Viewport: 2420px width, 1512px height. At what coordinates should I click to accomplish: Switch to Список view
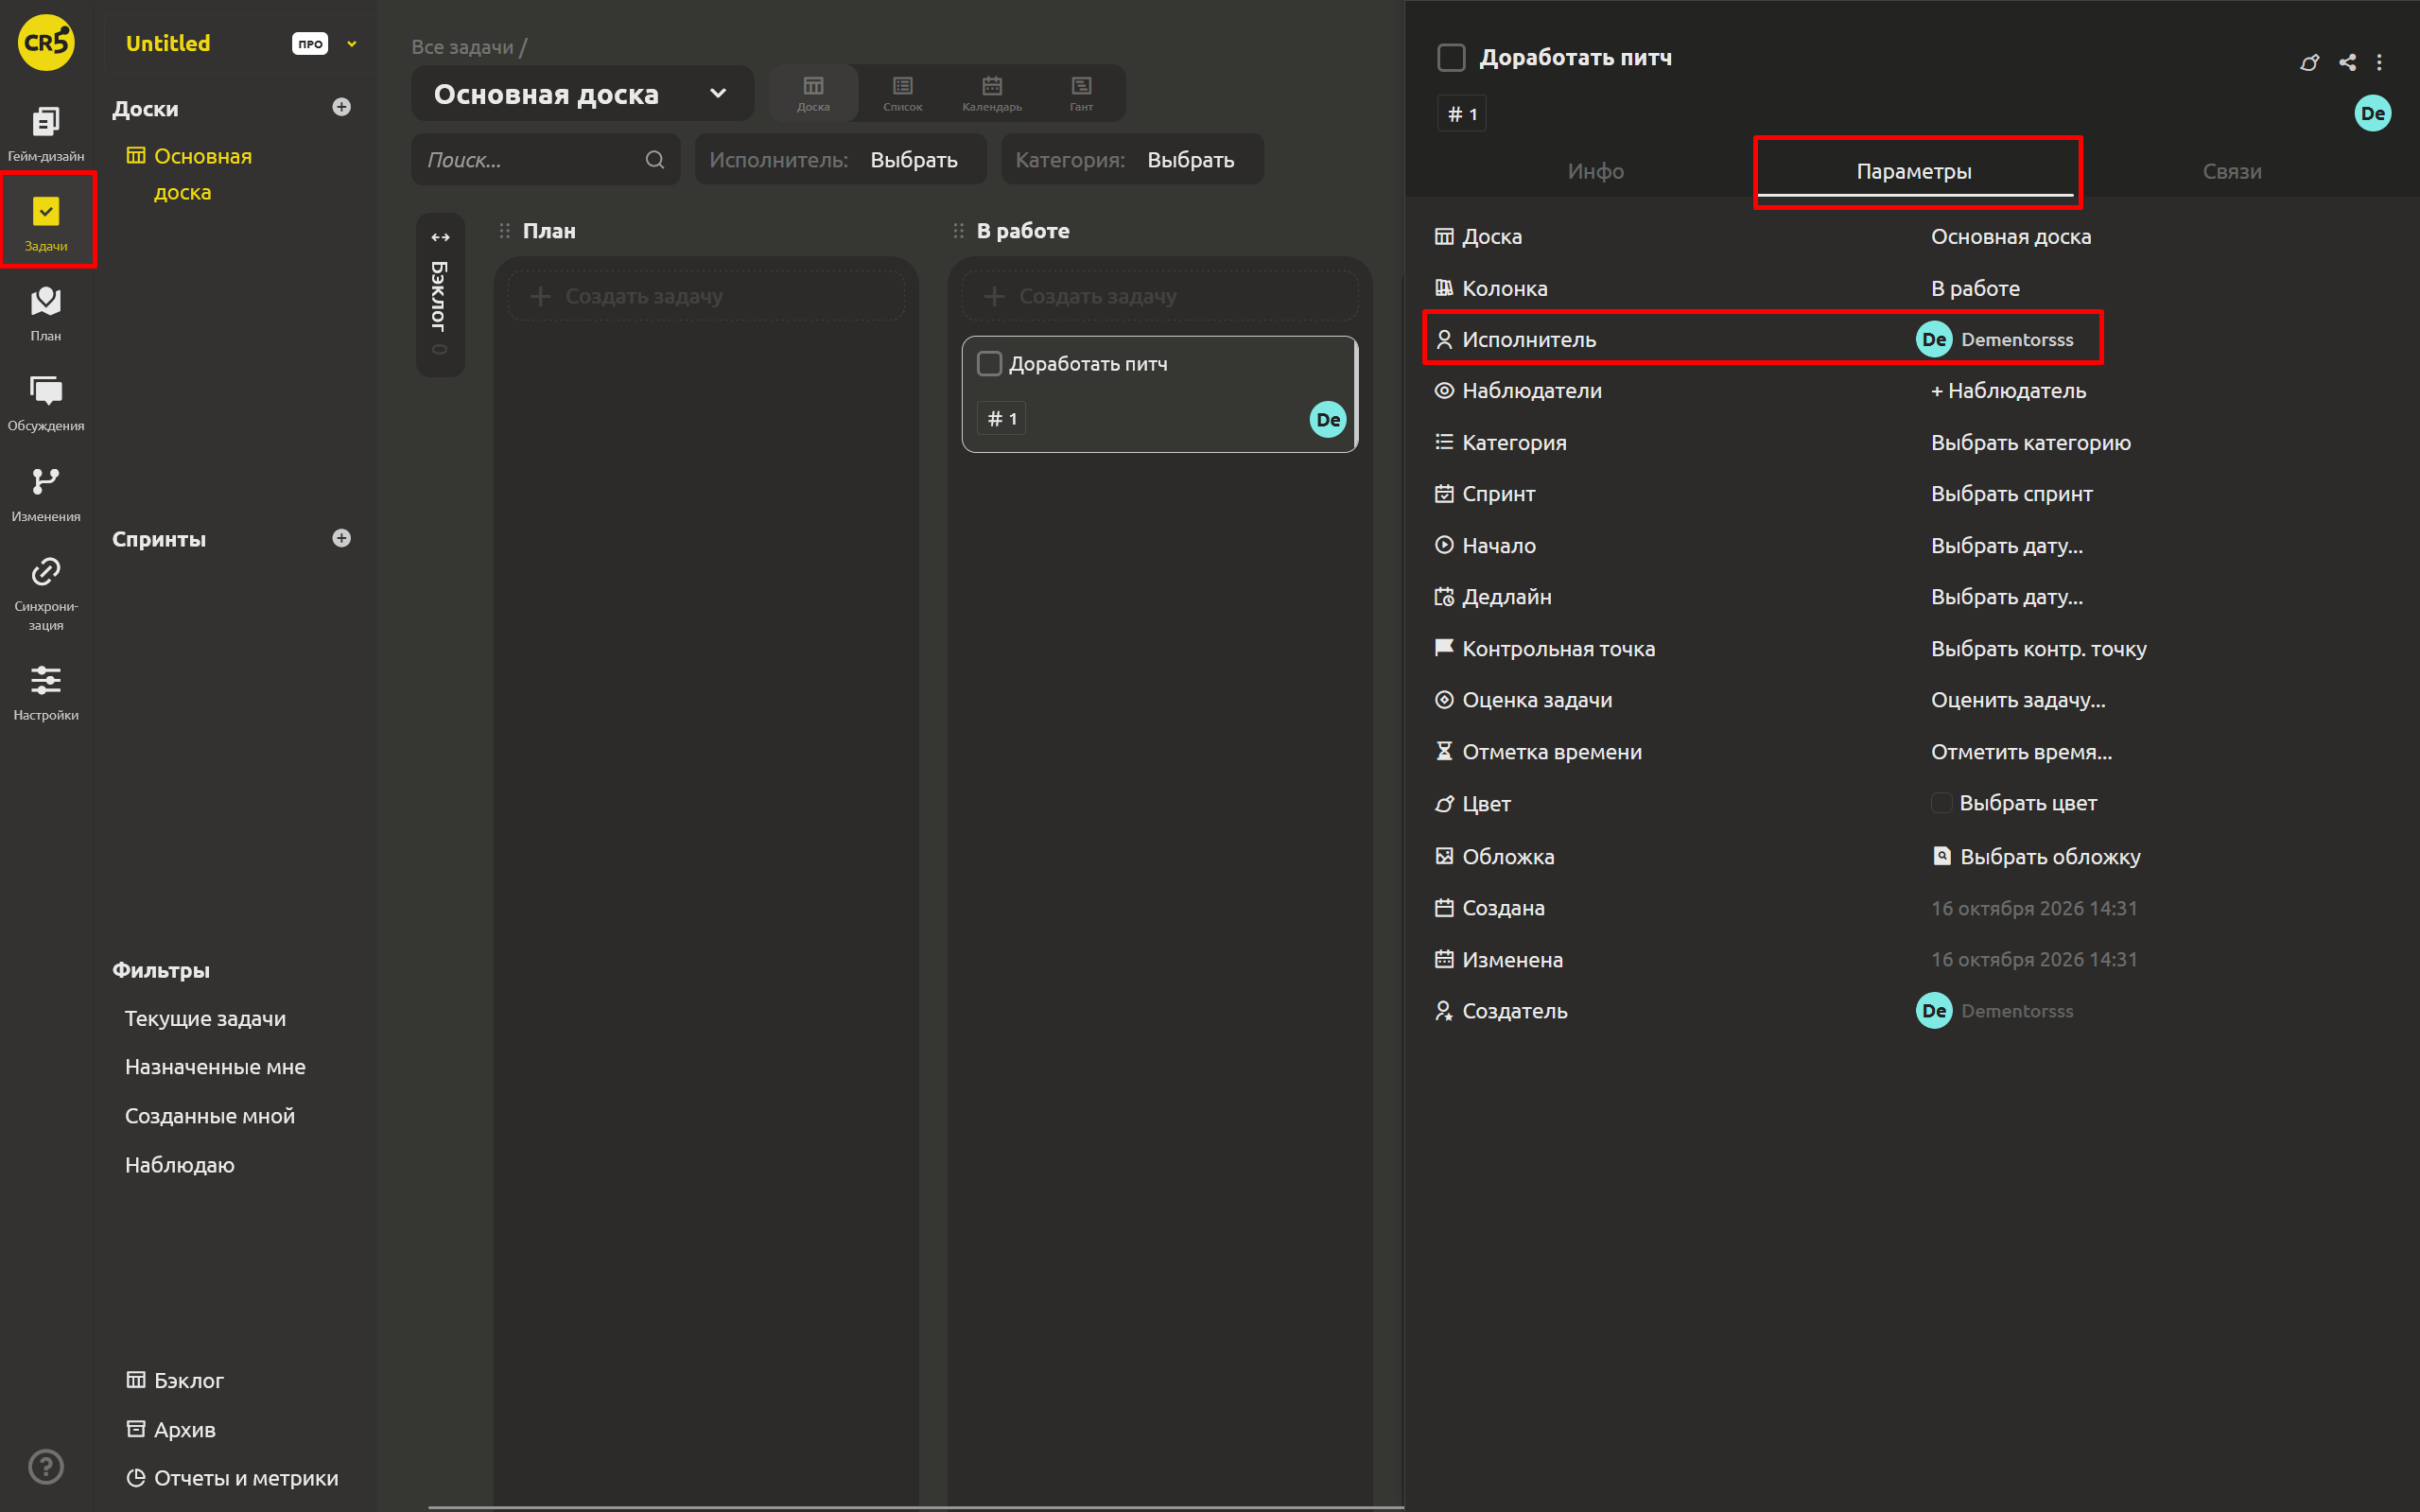902,93
